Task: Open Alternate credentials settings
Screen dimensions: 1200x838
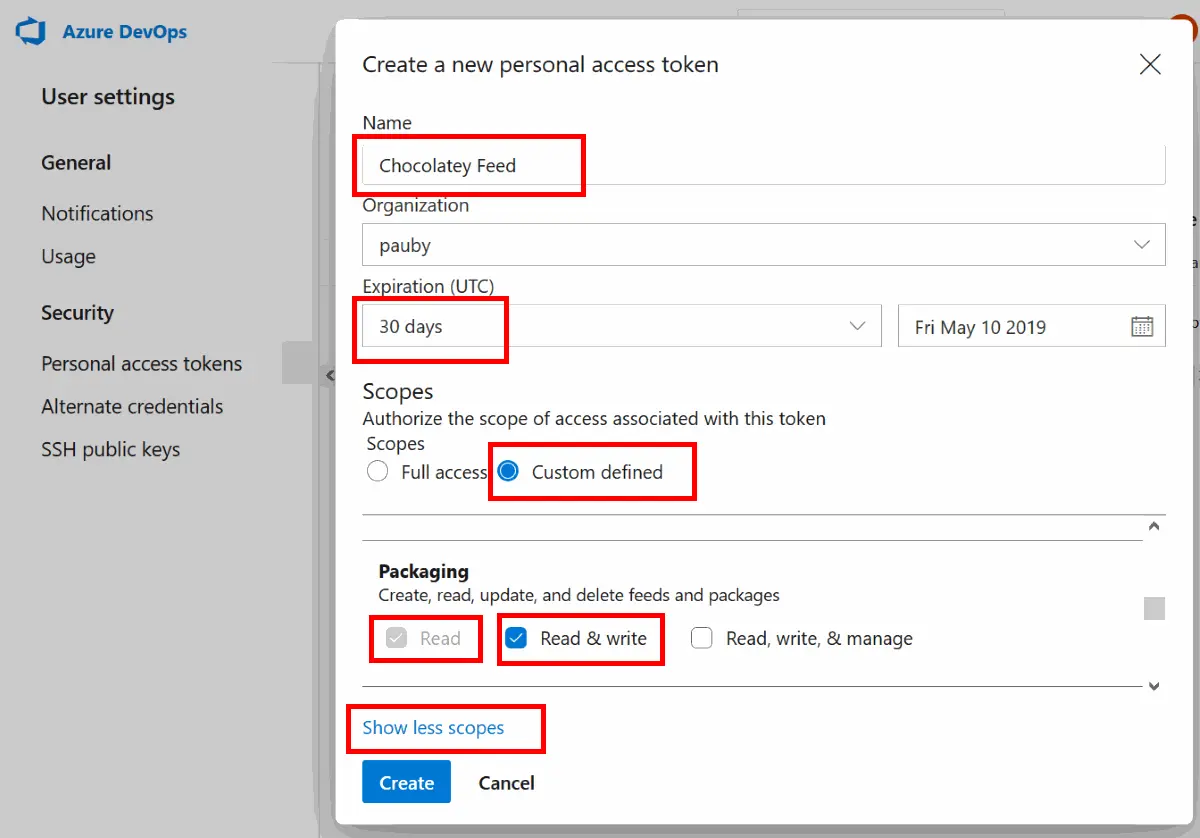Action: [x=132, y=406]
